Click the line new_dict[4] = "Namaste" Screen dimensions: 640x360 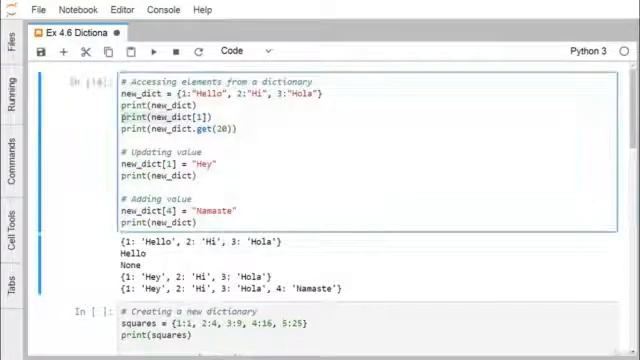(178, 211)
